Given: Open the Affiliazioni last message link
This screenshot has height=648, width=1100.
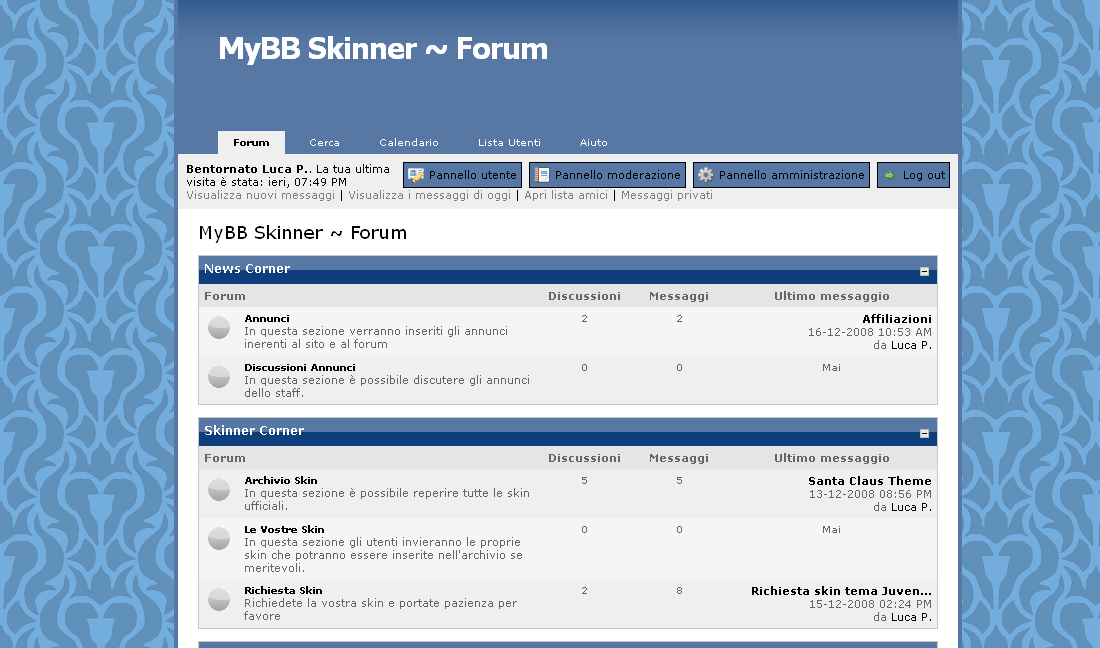Looking at the screenshot, I should click(x=896, y=319).
